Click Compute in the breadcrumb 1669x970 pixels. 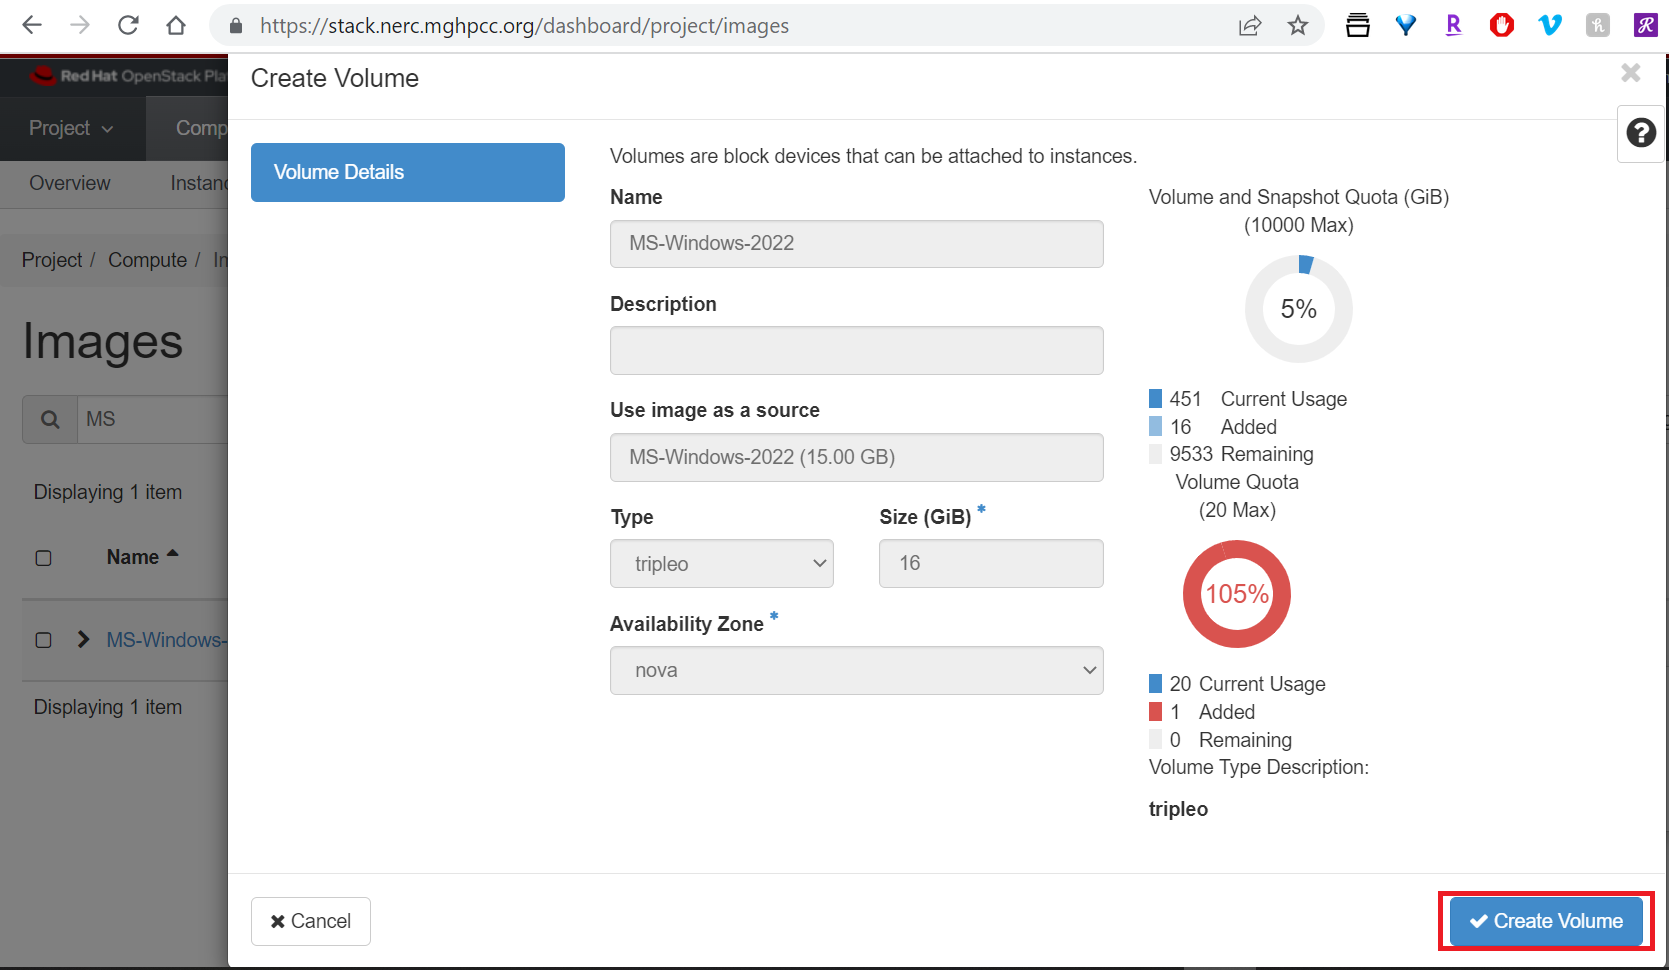point(148,260)
